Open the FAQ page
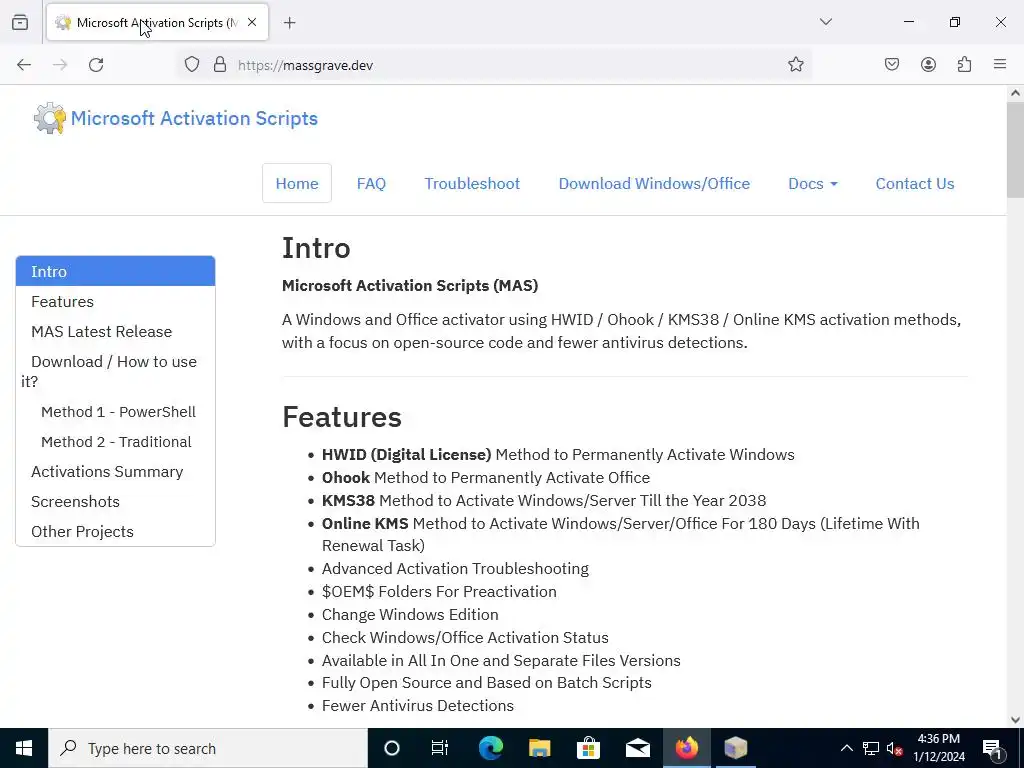This screenshot has width=1024, height=768. [371, 184]
